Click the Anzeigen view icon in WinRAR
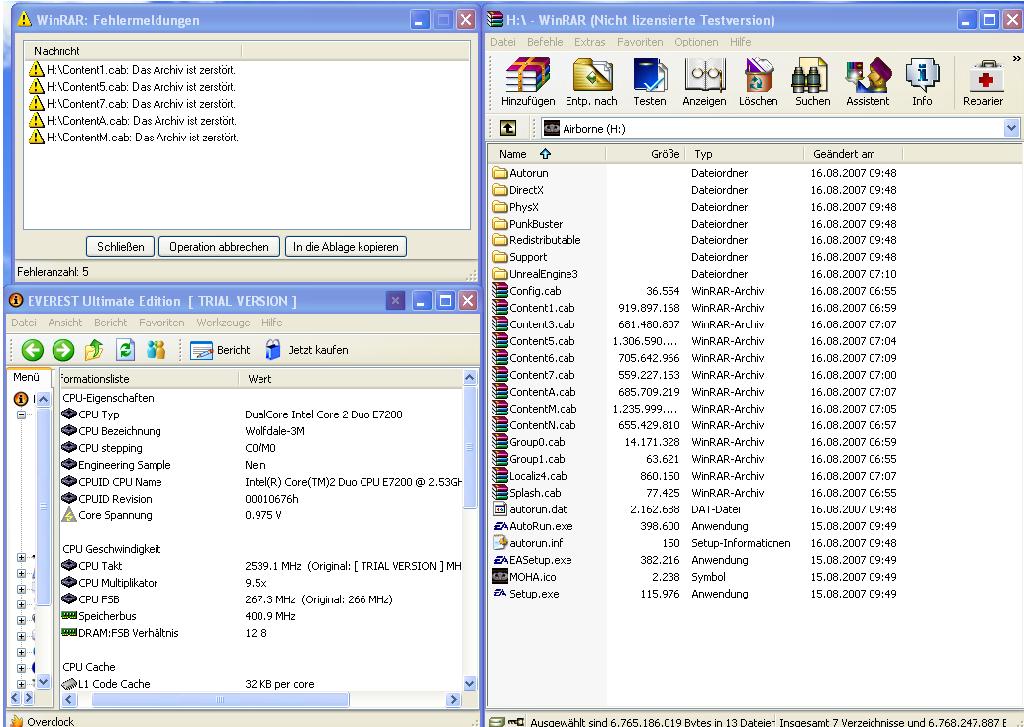The height and width of the screenshot is (727, 1024). tap(704, 80)
